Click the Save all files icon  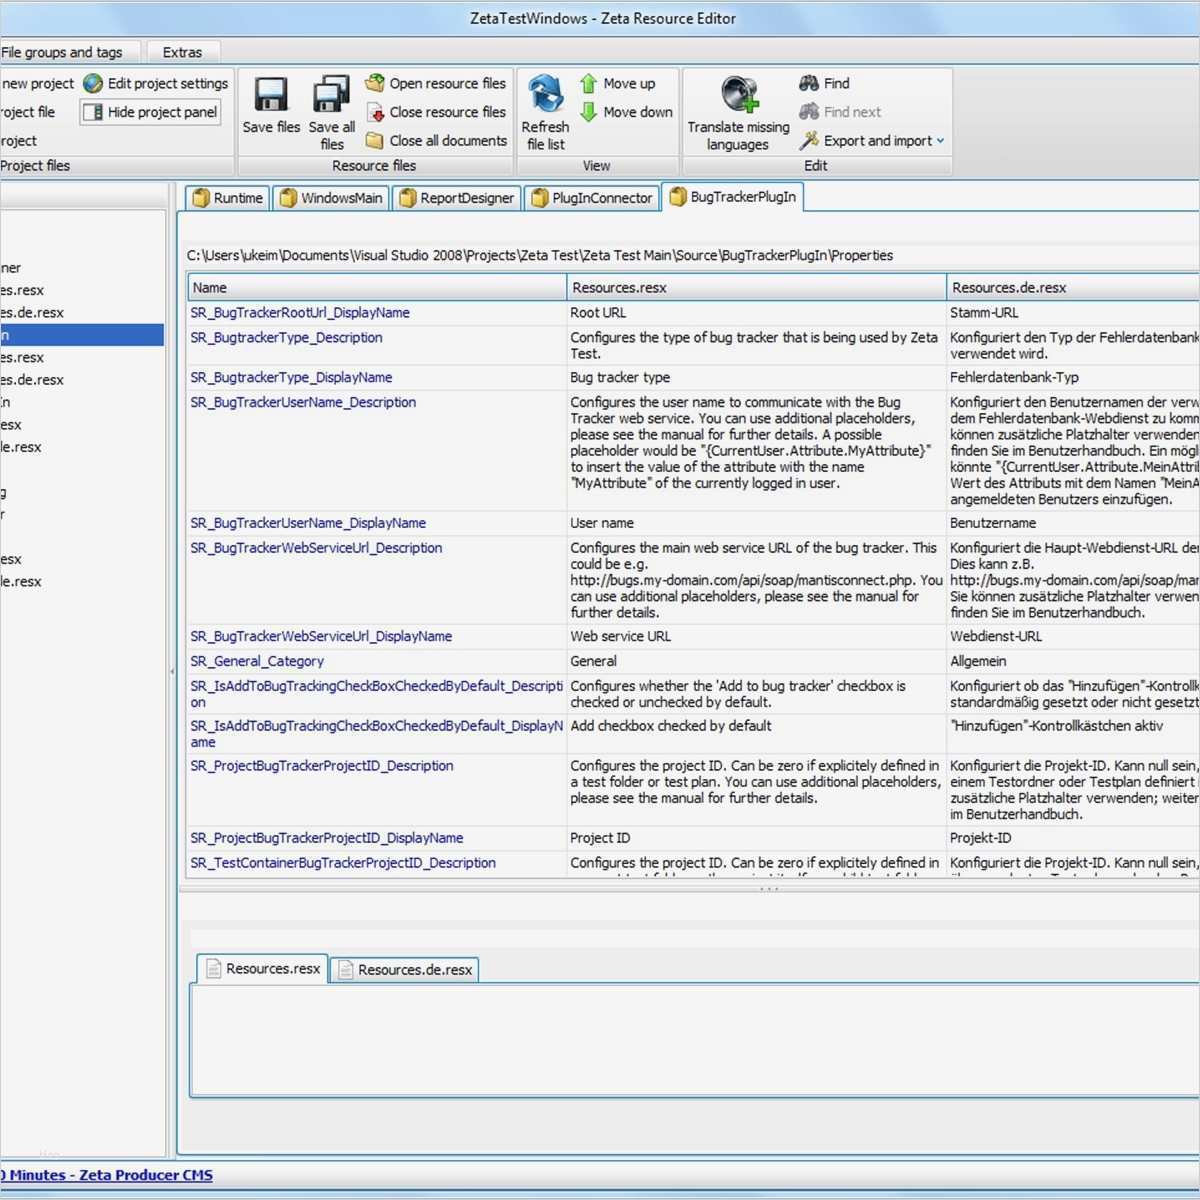331,95
